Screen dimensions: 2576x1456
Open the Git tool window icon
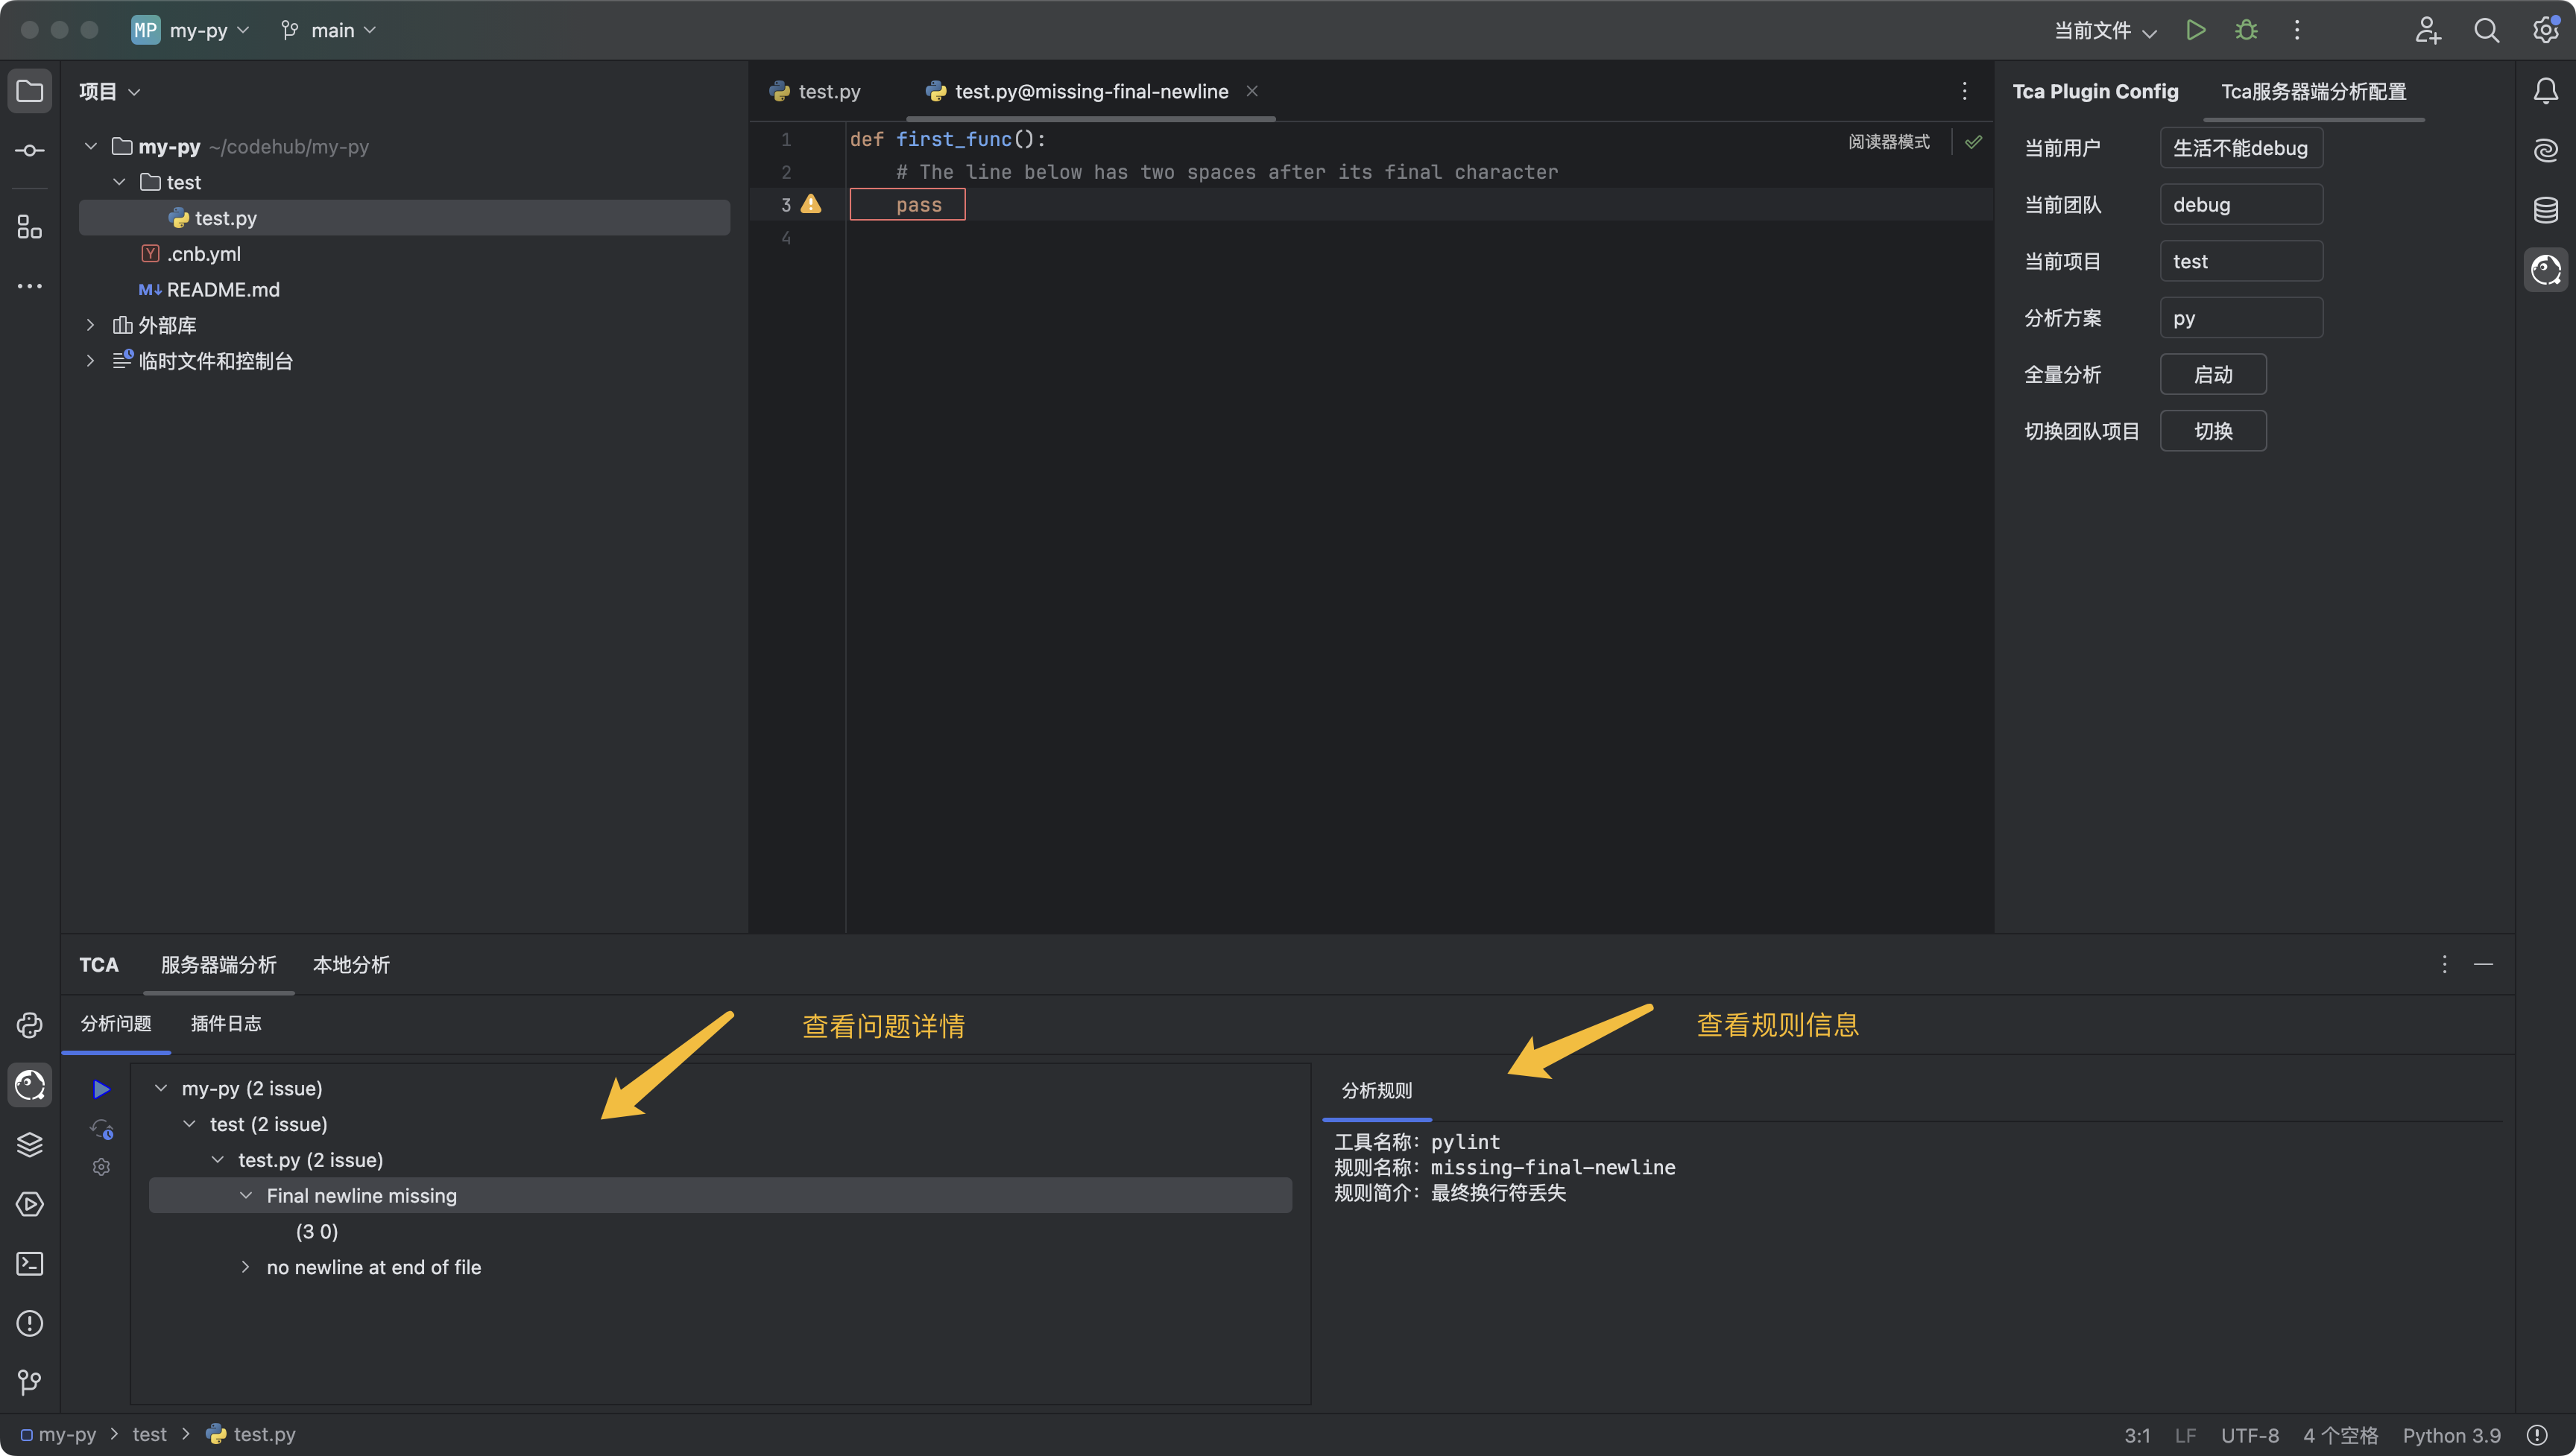tap(30, 1383)
